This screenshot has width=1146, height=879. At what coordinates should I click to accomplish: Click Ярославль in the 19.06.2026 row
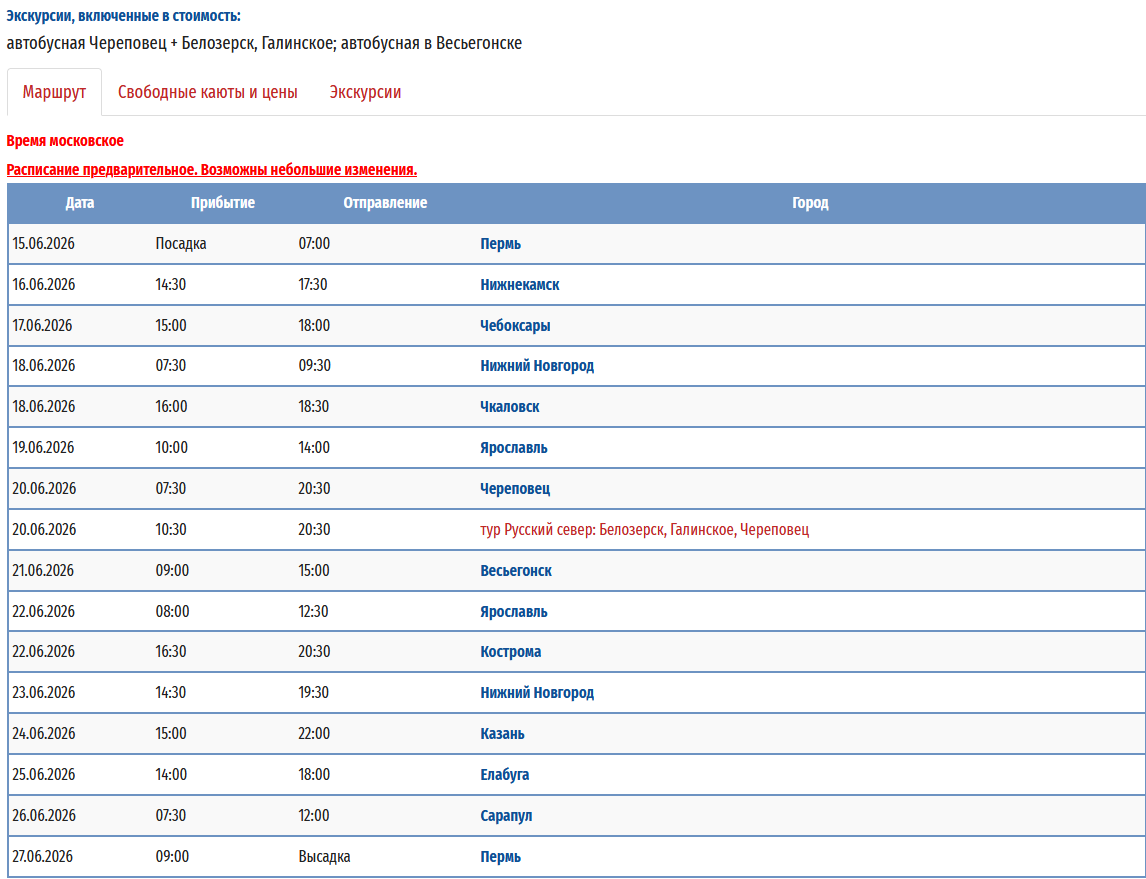point(513,448)
